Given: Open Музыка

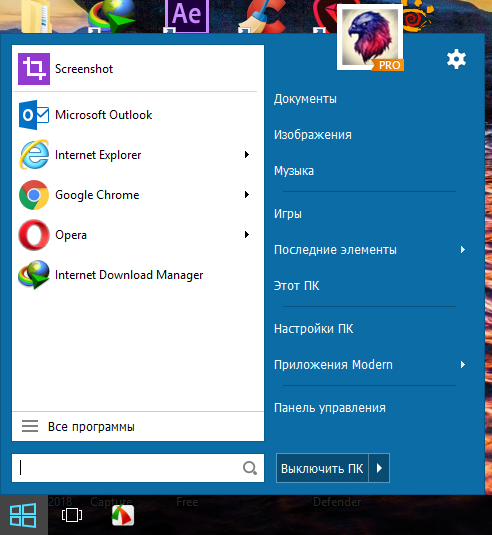Looking at the screenshot, I should tap(294, 171).
